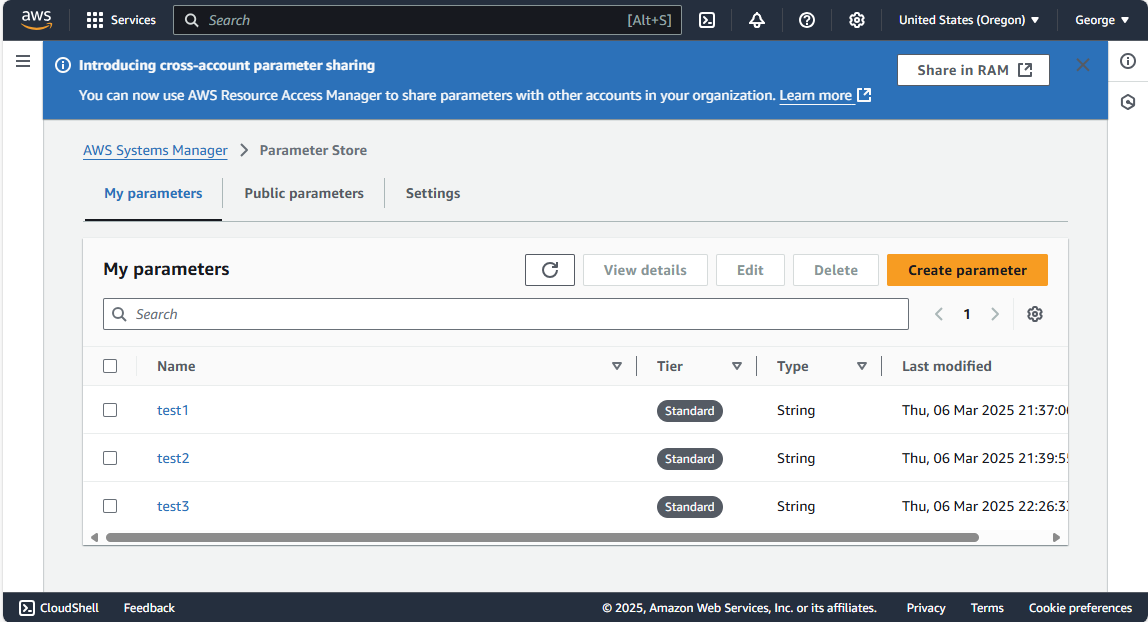Refresh the My parameters list

550,270
